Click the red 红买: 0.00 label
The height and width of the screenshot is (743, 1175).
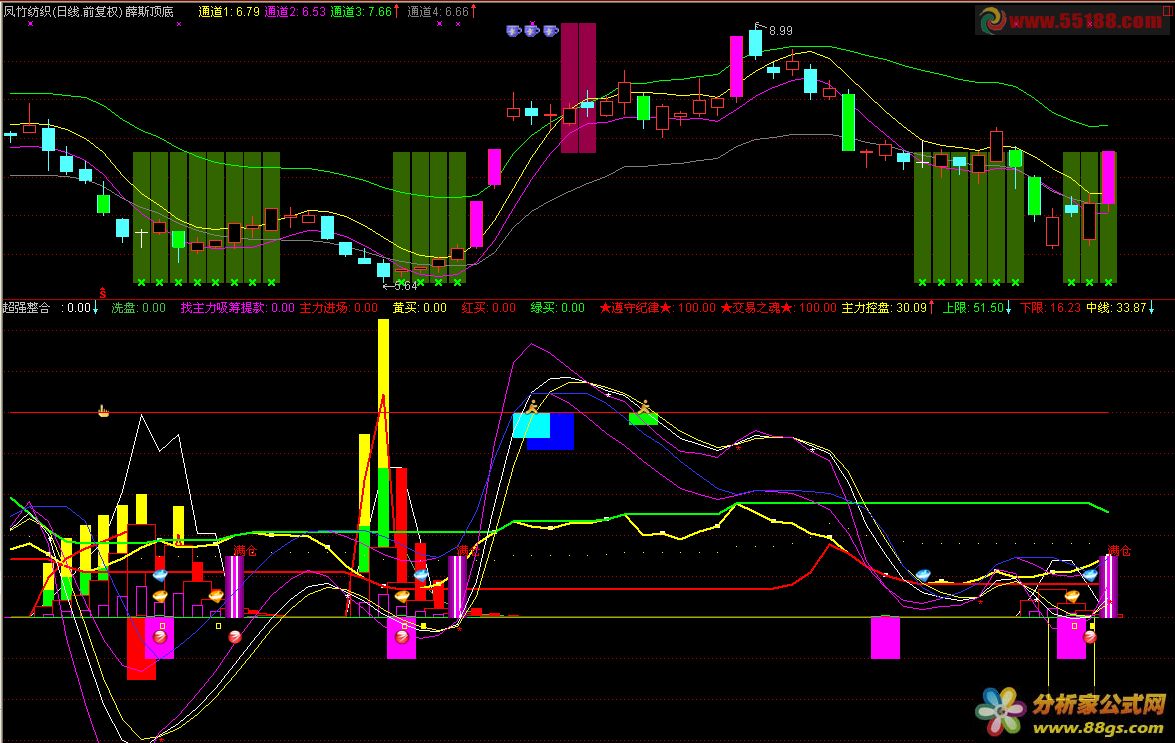(489, 308)
